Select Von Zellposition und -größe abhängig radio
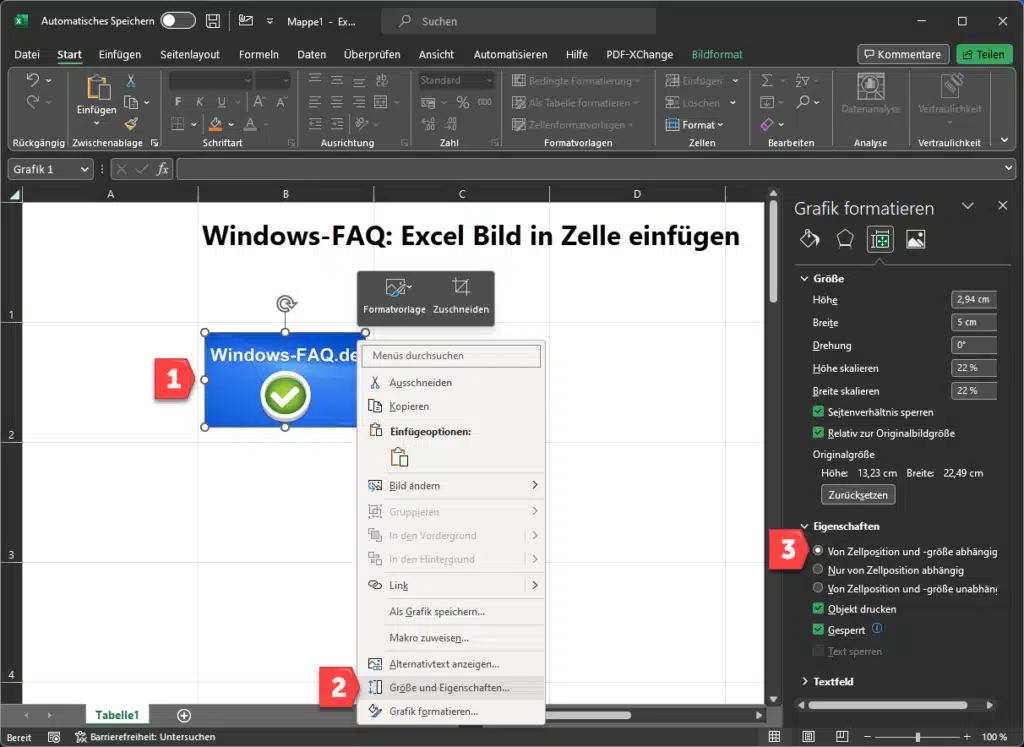Viewport: 1024px width, 747px height. (818, 550)
